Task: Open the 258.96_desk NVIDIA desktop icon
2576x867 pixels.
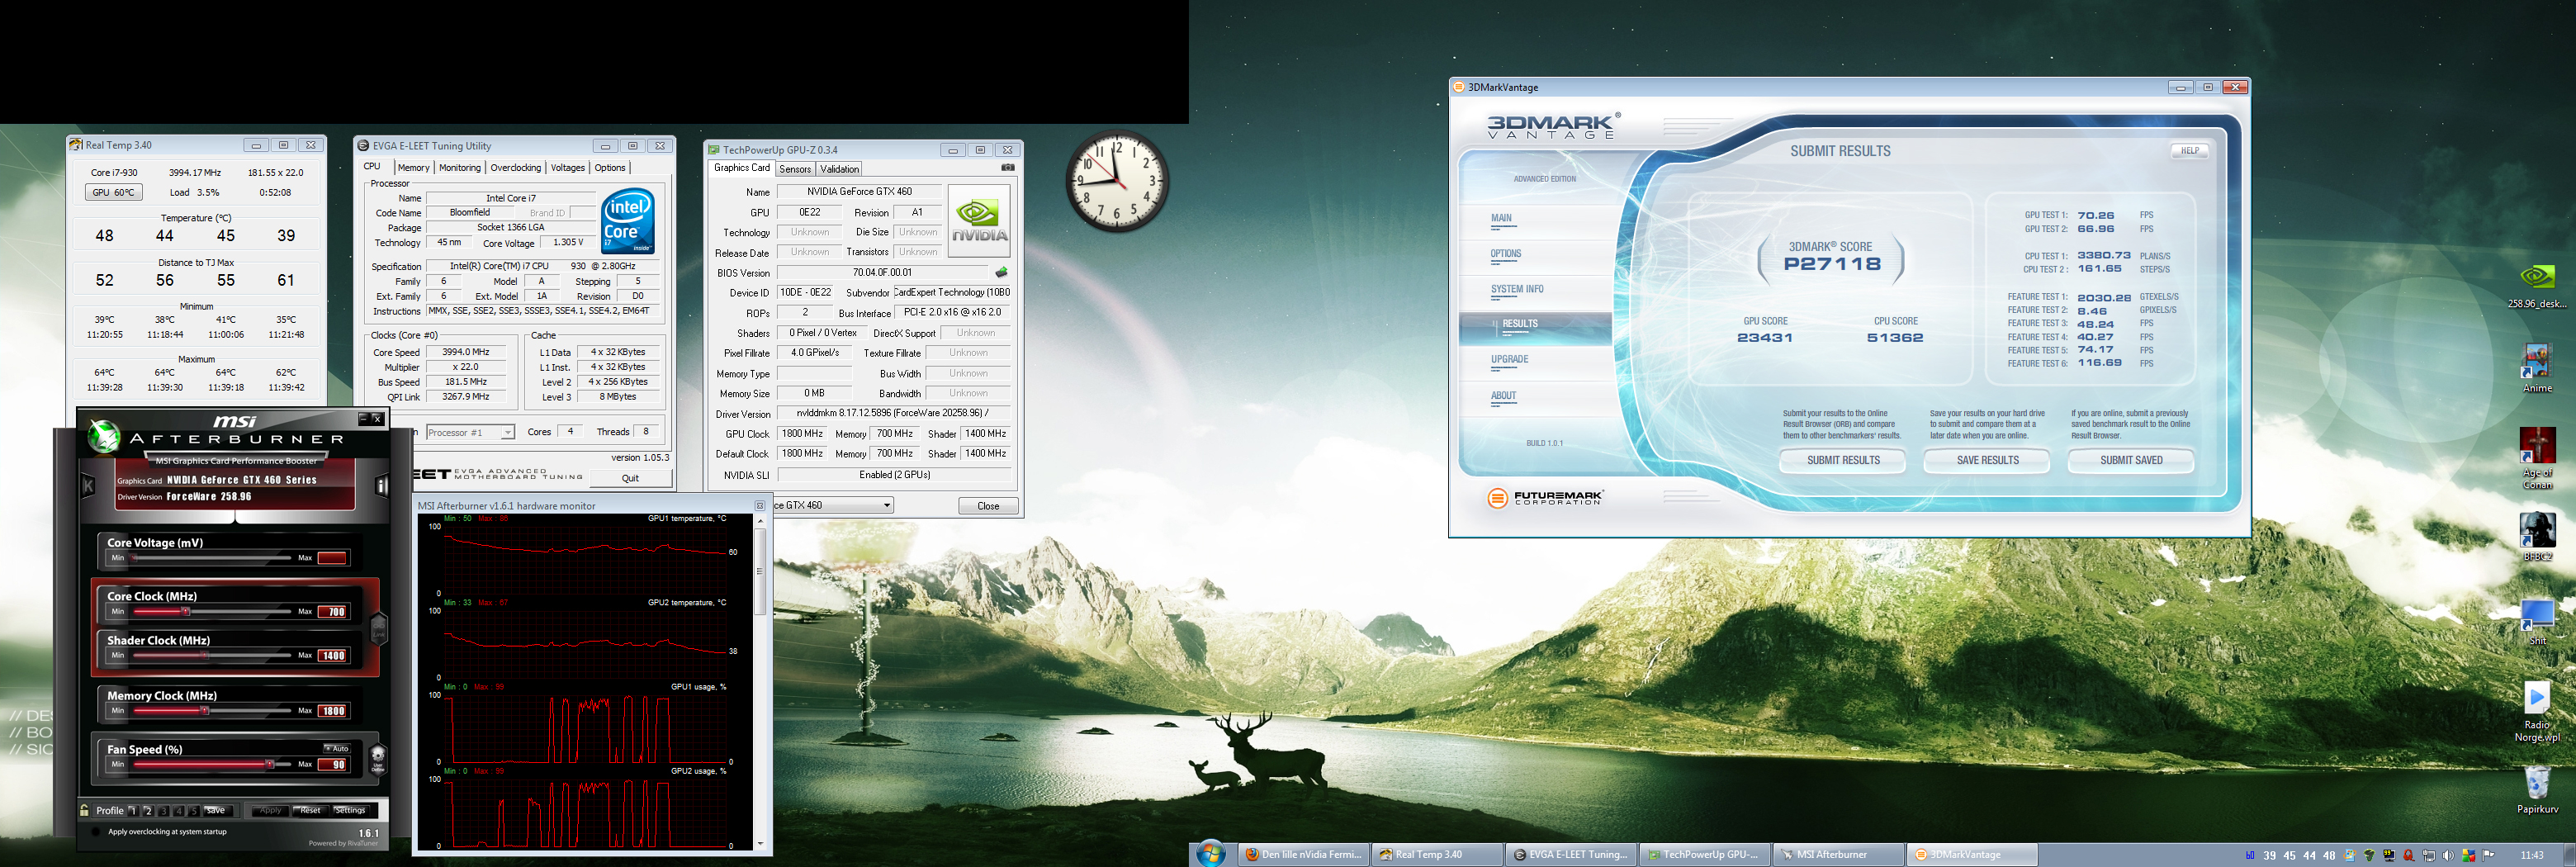Action: point(2536,285)
